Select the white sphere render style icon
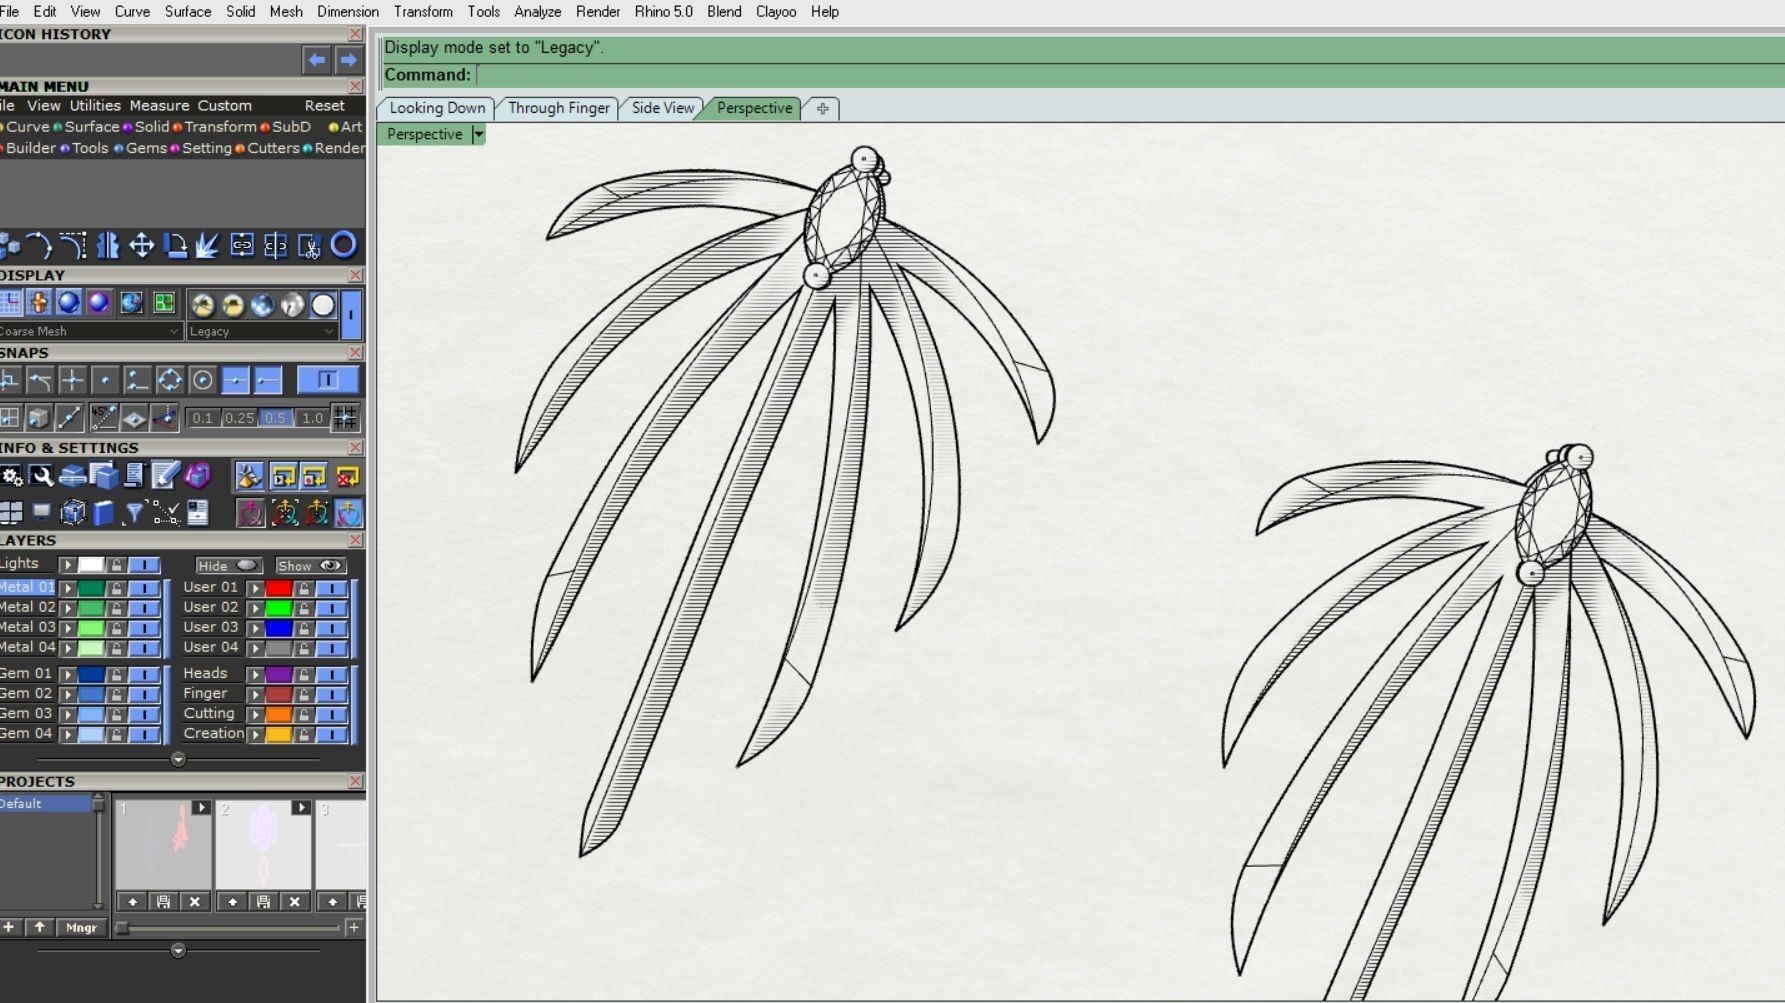The height and width of the screenshot is (1003, 1785). click(322, 305)
